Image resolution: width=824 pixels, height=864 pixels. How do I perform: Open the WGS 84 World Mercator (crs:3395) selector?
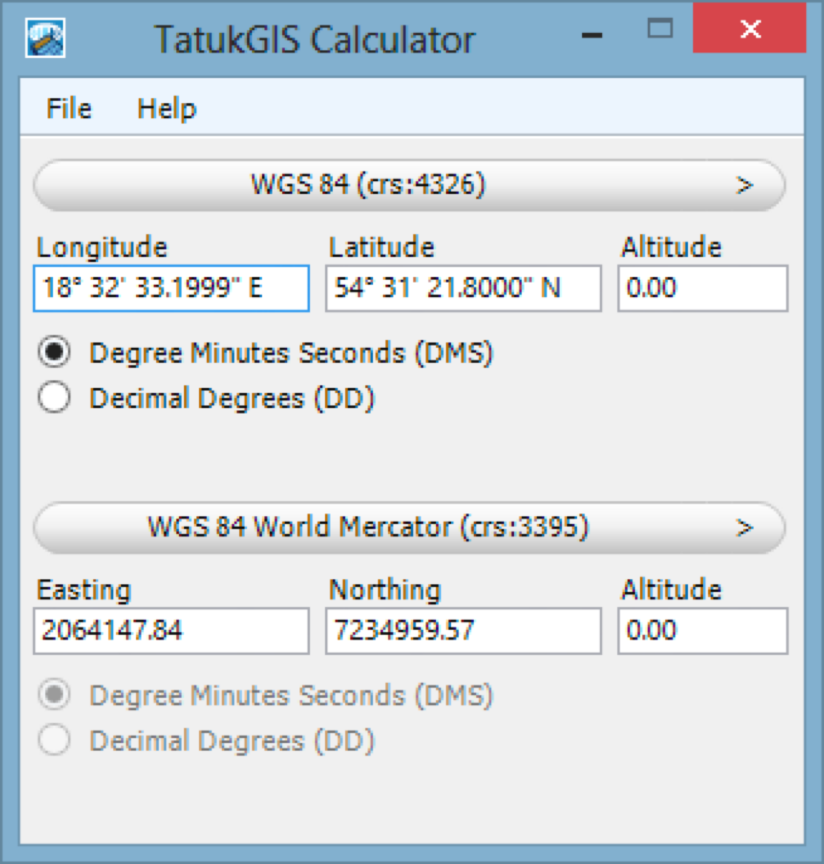pyautogui.click(x=410, y=527)
